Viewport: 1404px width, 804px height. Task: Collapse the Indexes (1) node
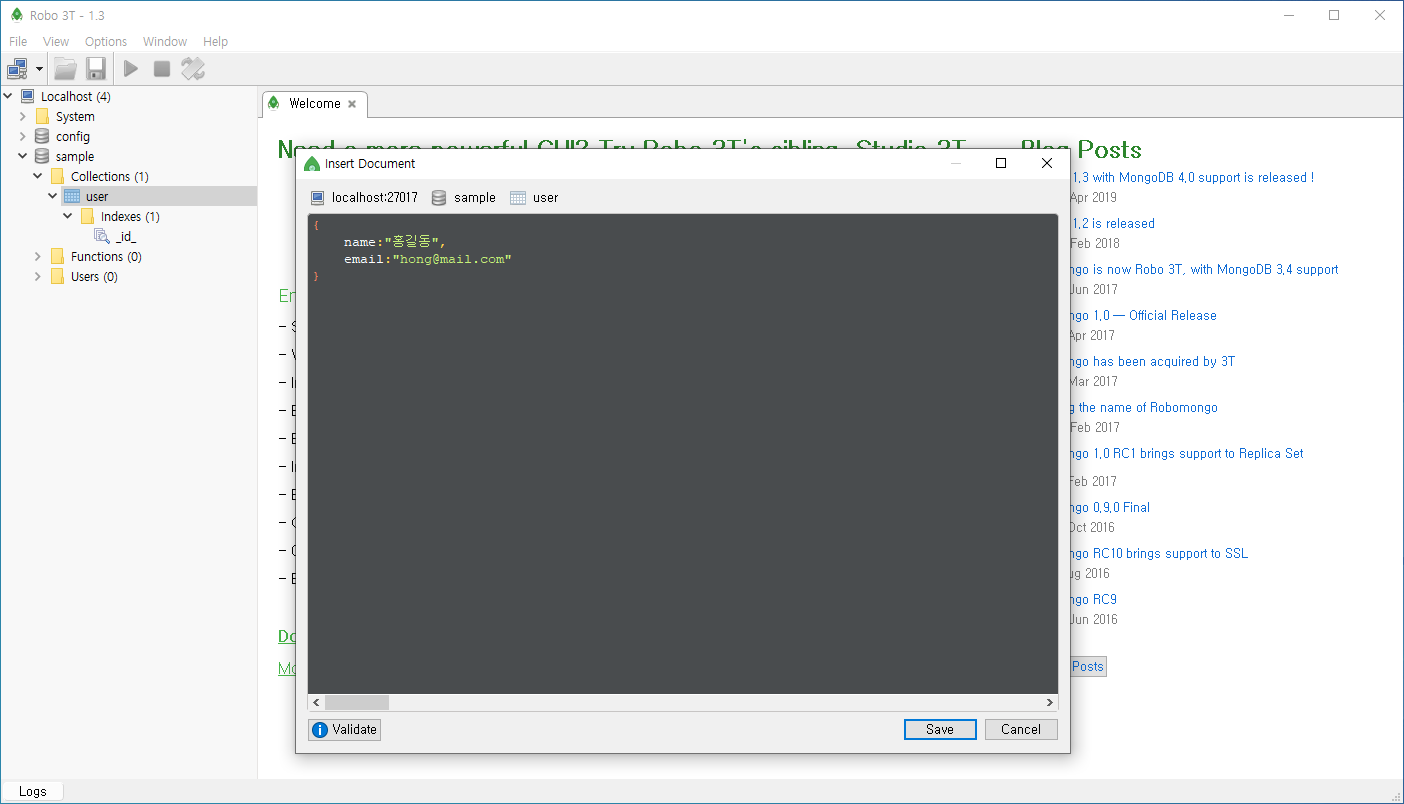[x=68, y=216]
